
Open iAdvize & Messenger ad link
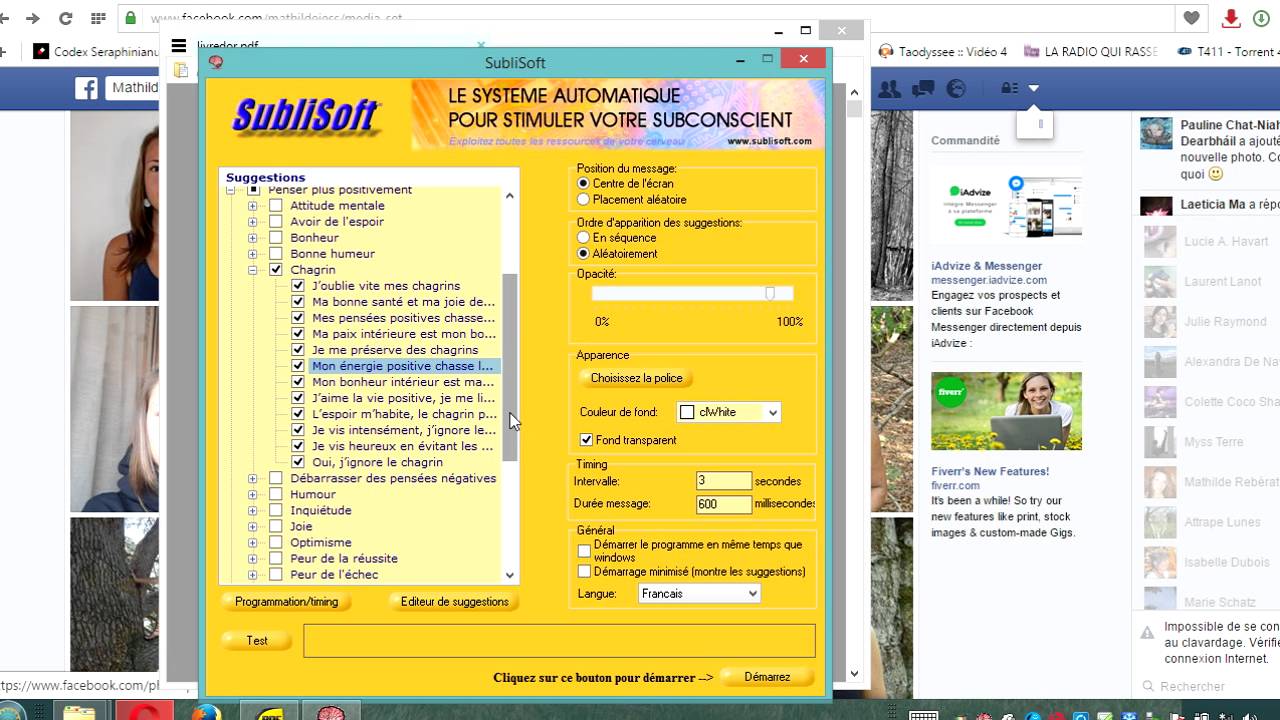click(986, 266)
